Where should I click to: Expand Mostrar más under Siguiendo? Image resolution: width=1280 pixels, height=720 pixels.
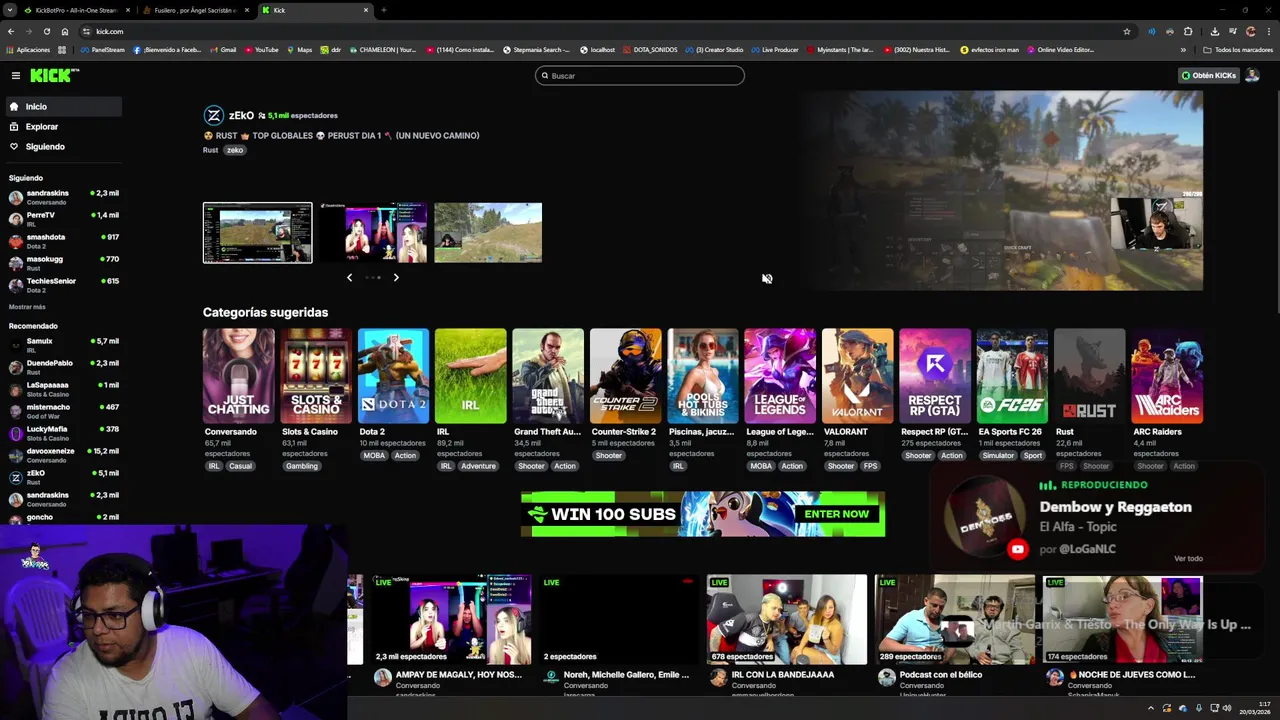[27, 307]
